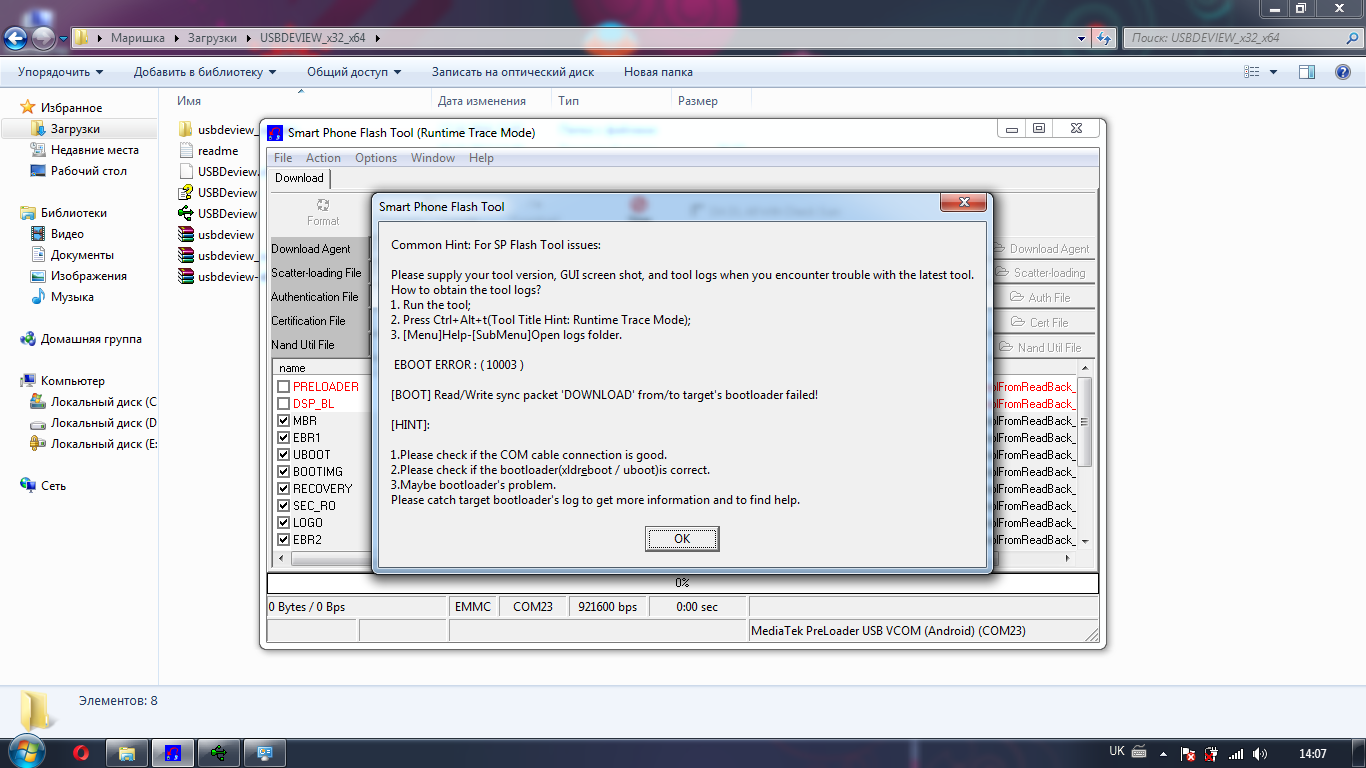Select Избранное in the navigation pane
Image resolution: width=1366 pixels, height=768 pixels.
(71, 107)
